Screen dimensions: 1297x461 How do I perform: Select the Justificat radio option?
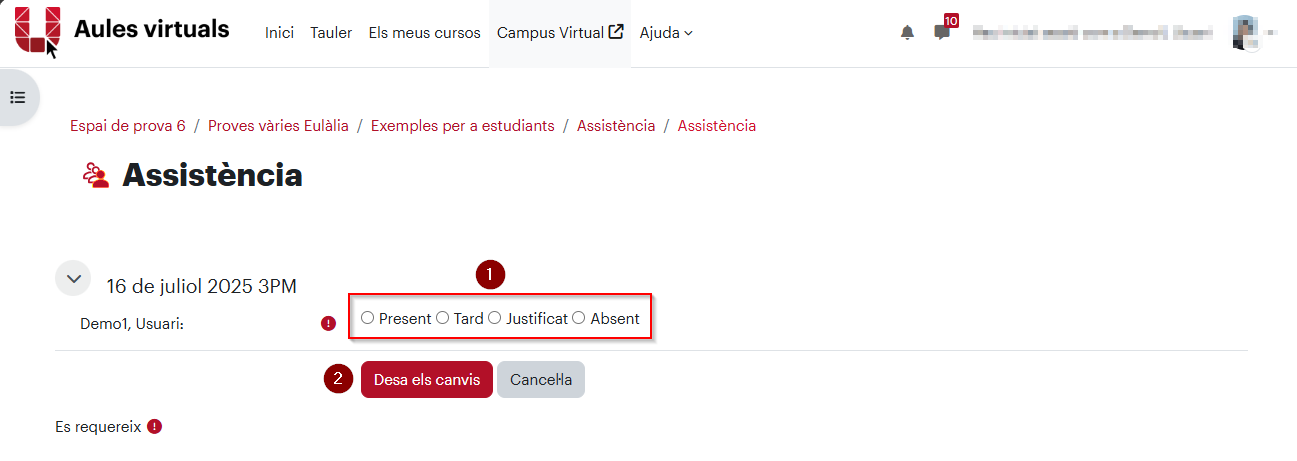click(494, 318)
